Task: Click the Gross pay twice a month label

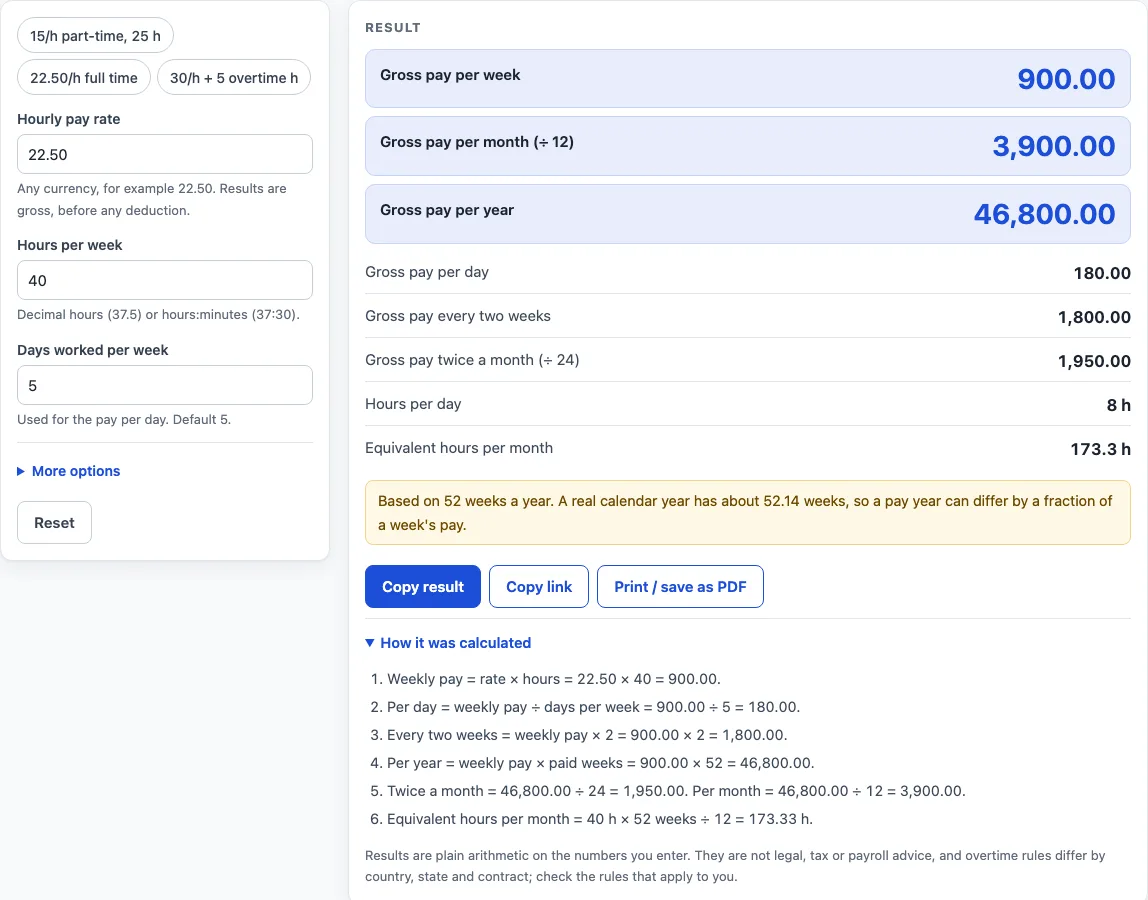Action: (472, 360)
